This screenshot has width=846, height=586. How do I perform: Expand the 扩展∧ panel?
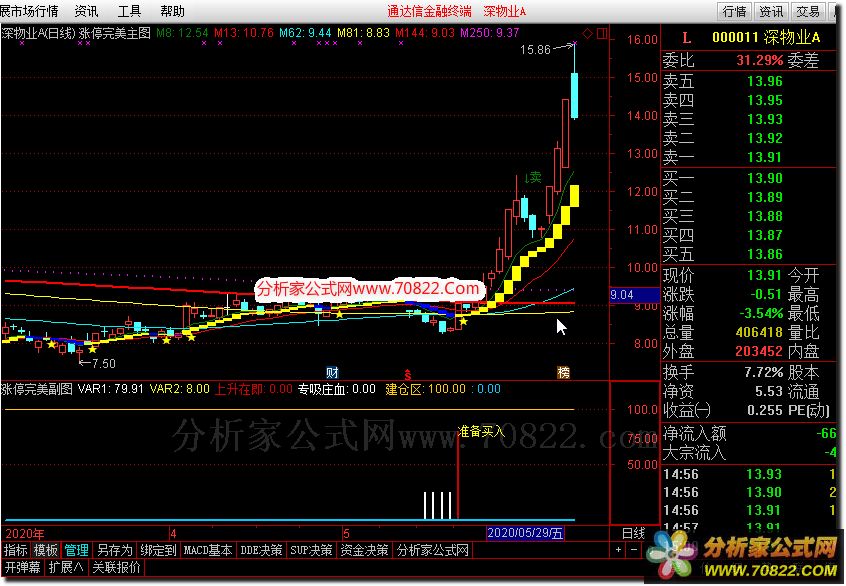pos(66,567)
